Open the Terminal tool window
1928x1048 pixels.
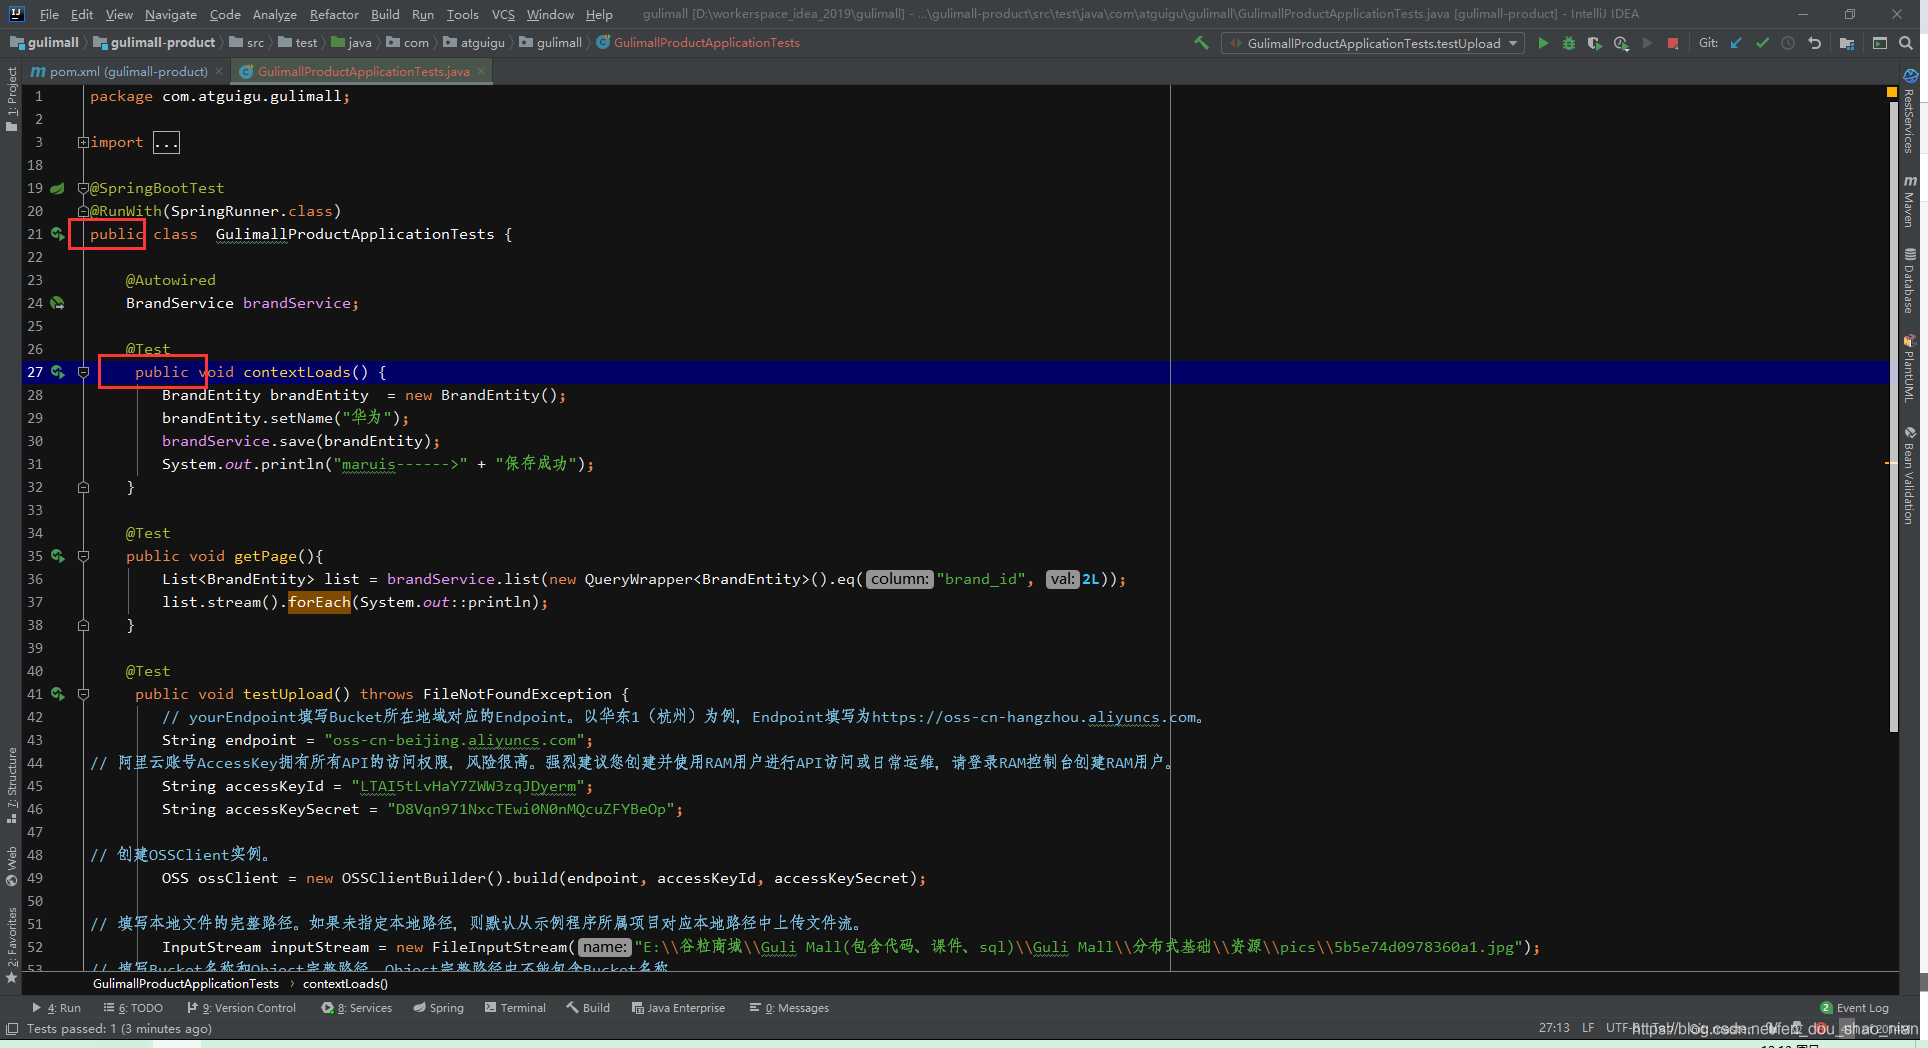516,1008
